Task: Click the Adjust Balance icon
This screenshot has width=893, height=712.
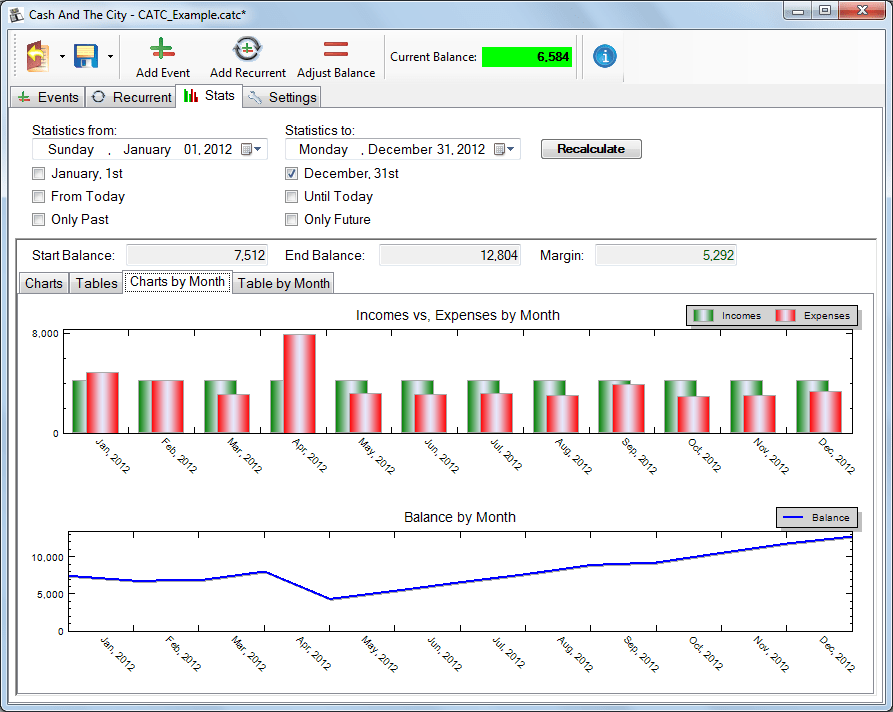Action: click(x=336, y=49)
